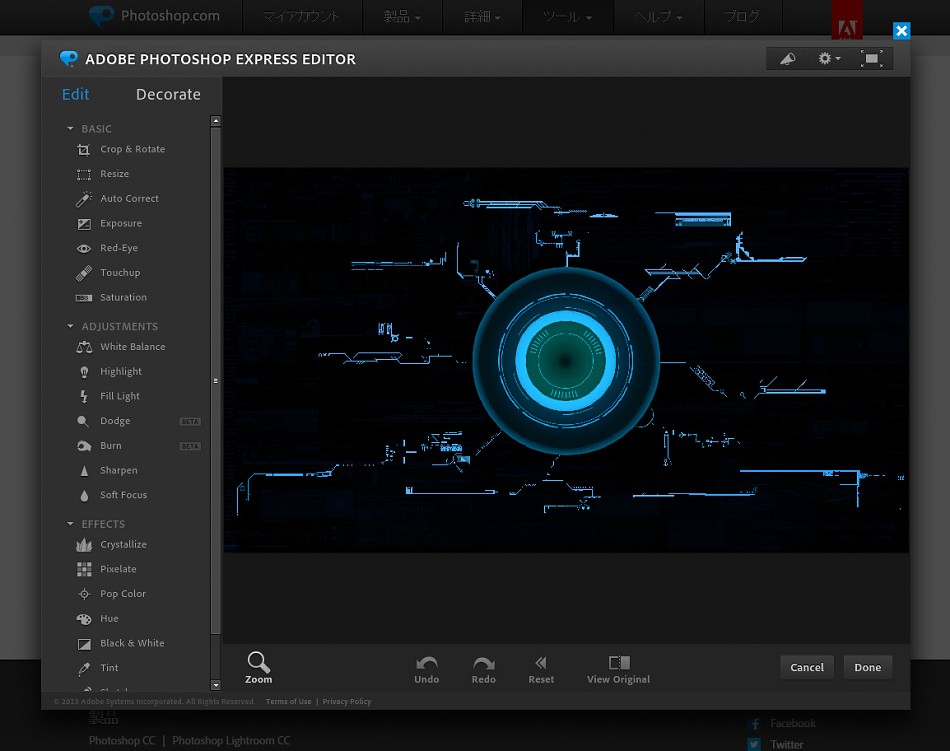Collapse the BASIC section
This screenshot has height=751, width=950.
(x=70, y=129)
